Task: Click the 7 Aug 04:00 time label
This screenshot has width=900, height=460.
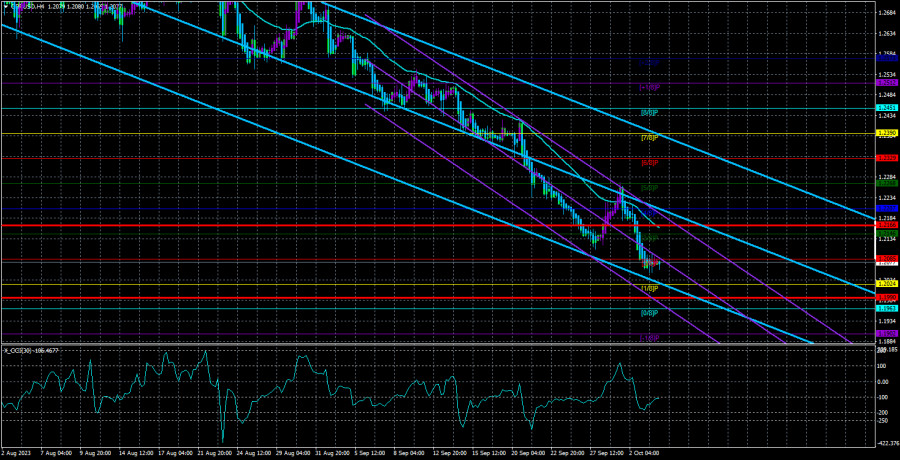Action: pyautogui.click(x=55, y=453)
